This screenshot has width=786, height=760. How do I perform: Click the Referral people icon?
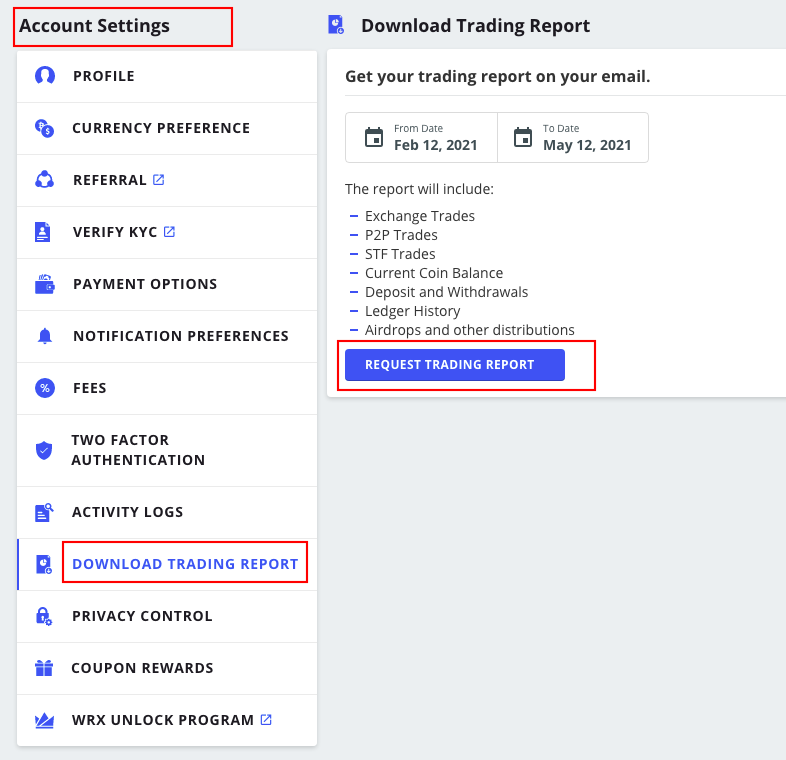pyautogui.click(x=45, y=180)
